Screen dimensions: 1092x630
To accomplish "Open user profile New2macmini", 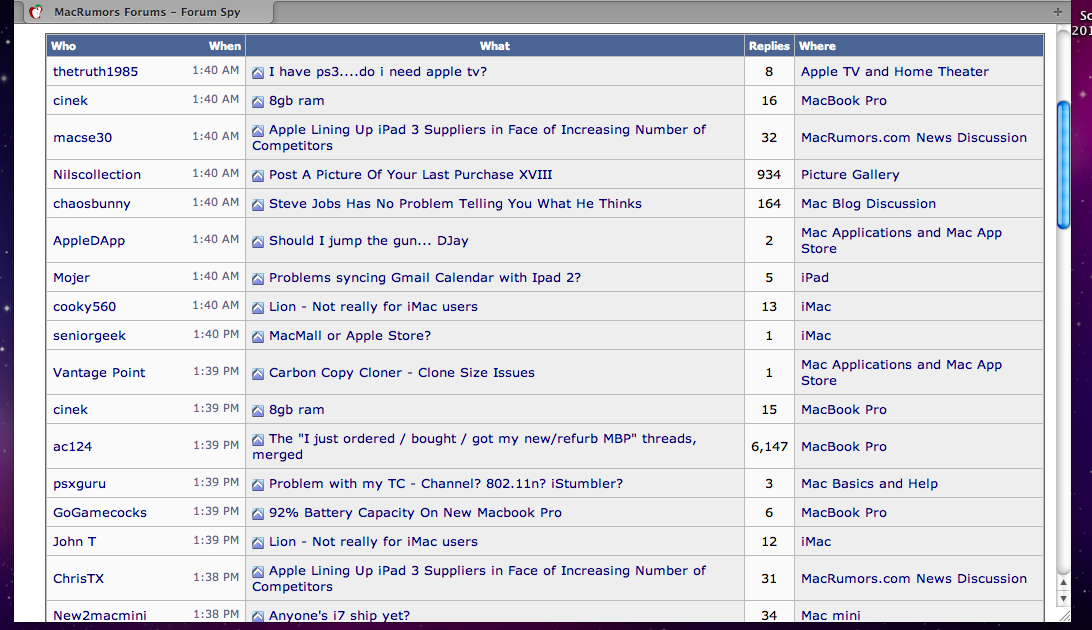I will 100,615.
